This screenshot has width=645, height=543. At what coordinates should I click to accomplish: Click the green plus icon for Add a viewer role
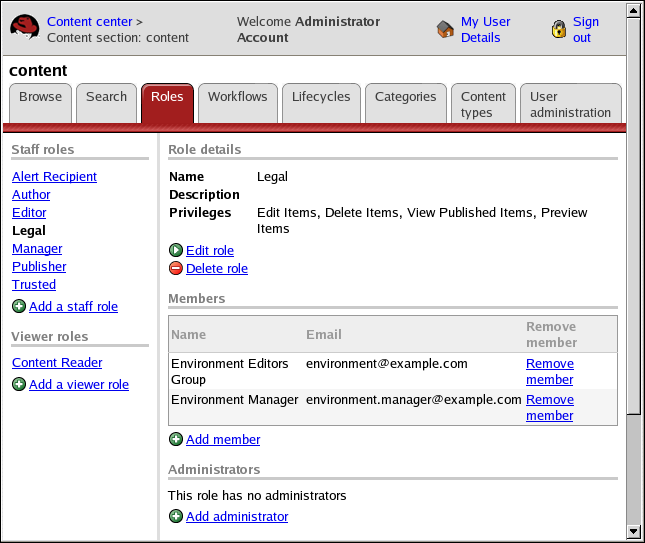pyautogui.click(x=19, y=384)
